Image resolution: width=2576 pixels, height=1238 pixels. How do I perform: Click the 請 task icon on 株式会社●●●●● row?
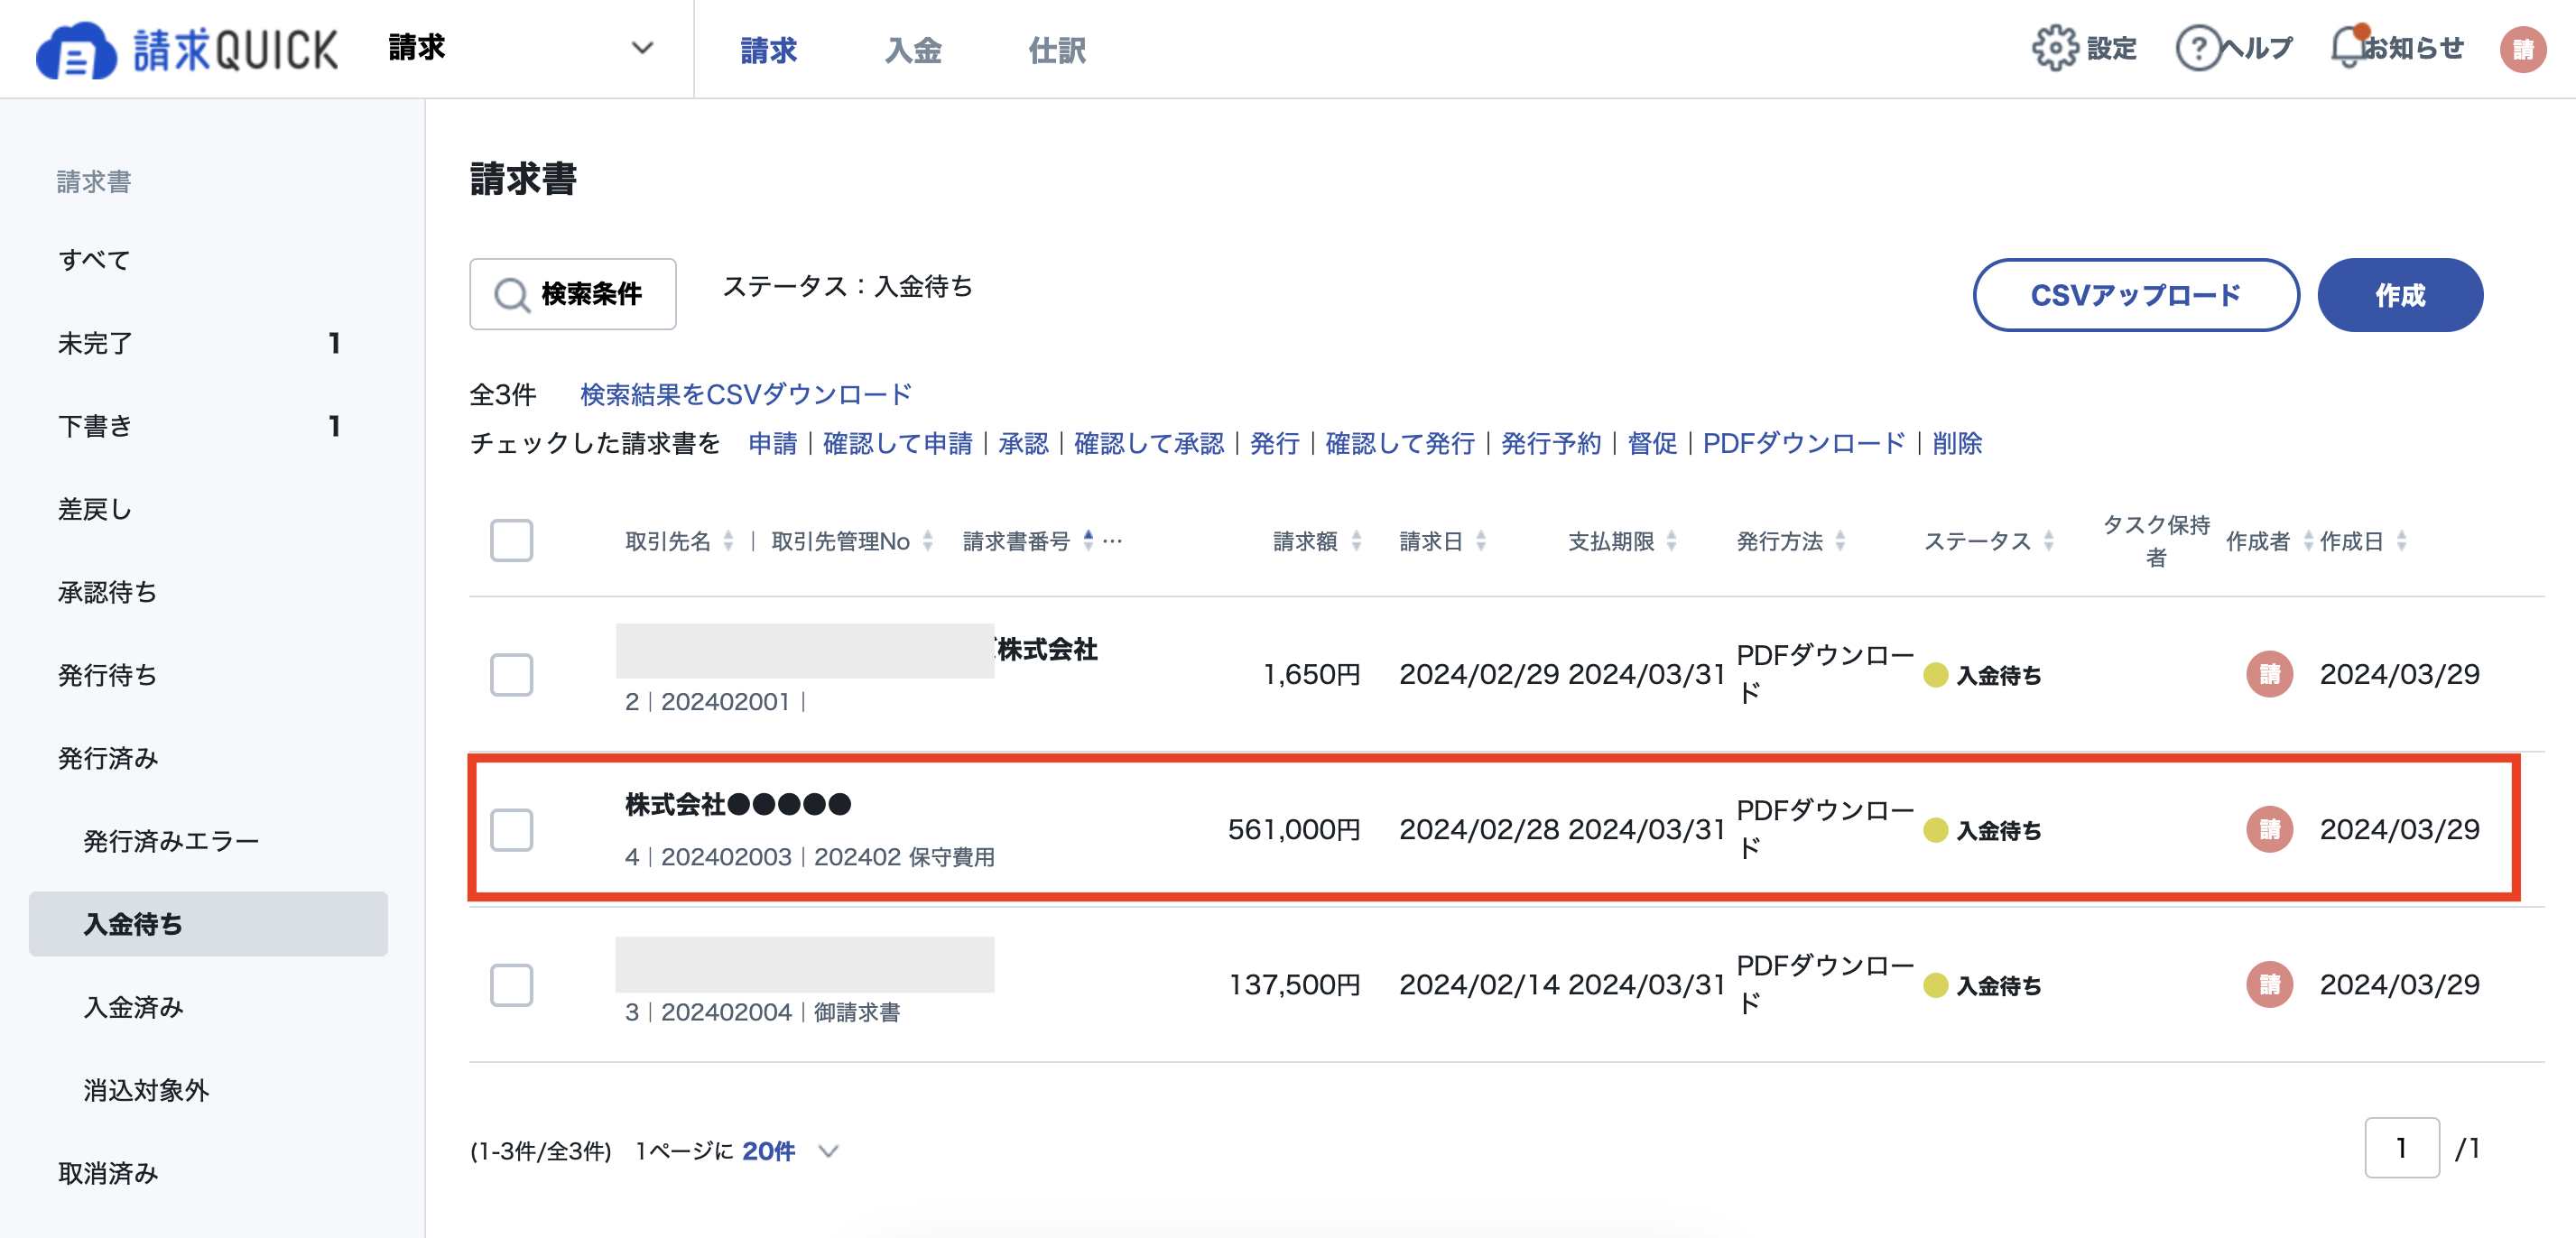click(2270, 830)
